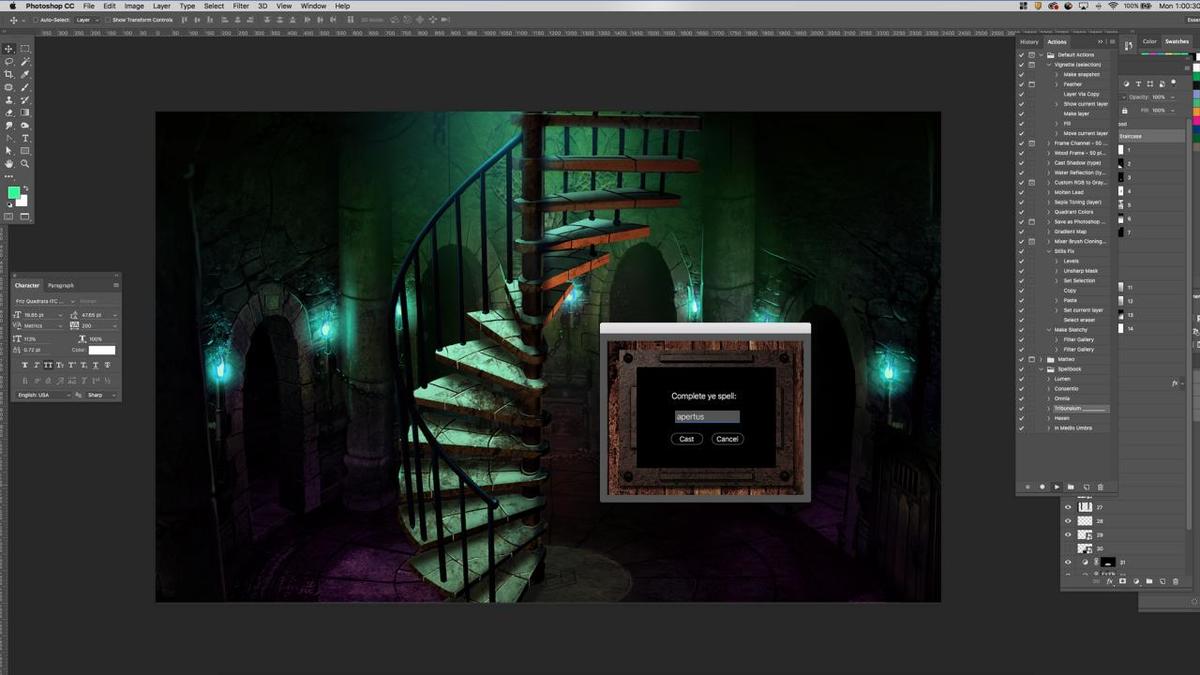Screen dimensions: 1200x675
Task: Select the Eraser tool
Action: click(8, 113)
